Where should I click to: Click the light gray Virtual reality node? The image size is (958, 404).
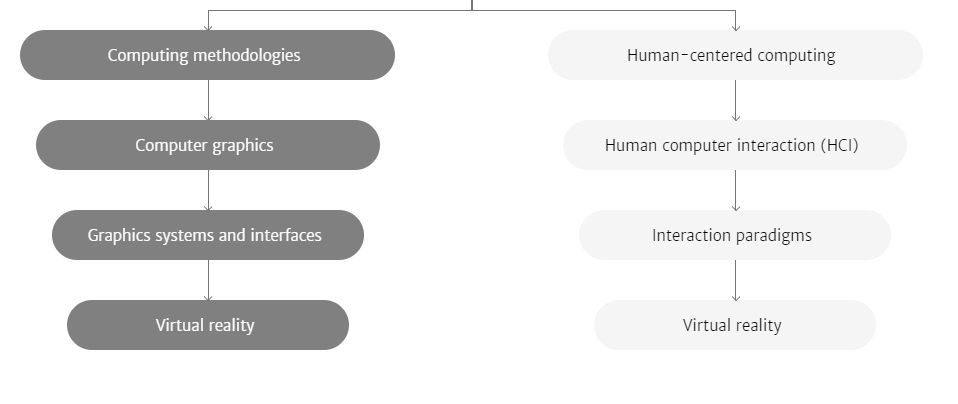pyautogui.click(x=735, y=325)
